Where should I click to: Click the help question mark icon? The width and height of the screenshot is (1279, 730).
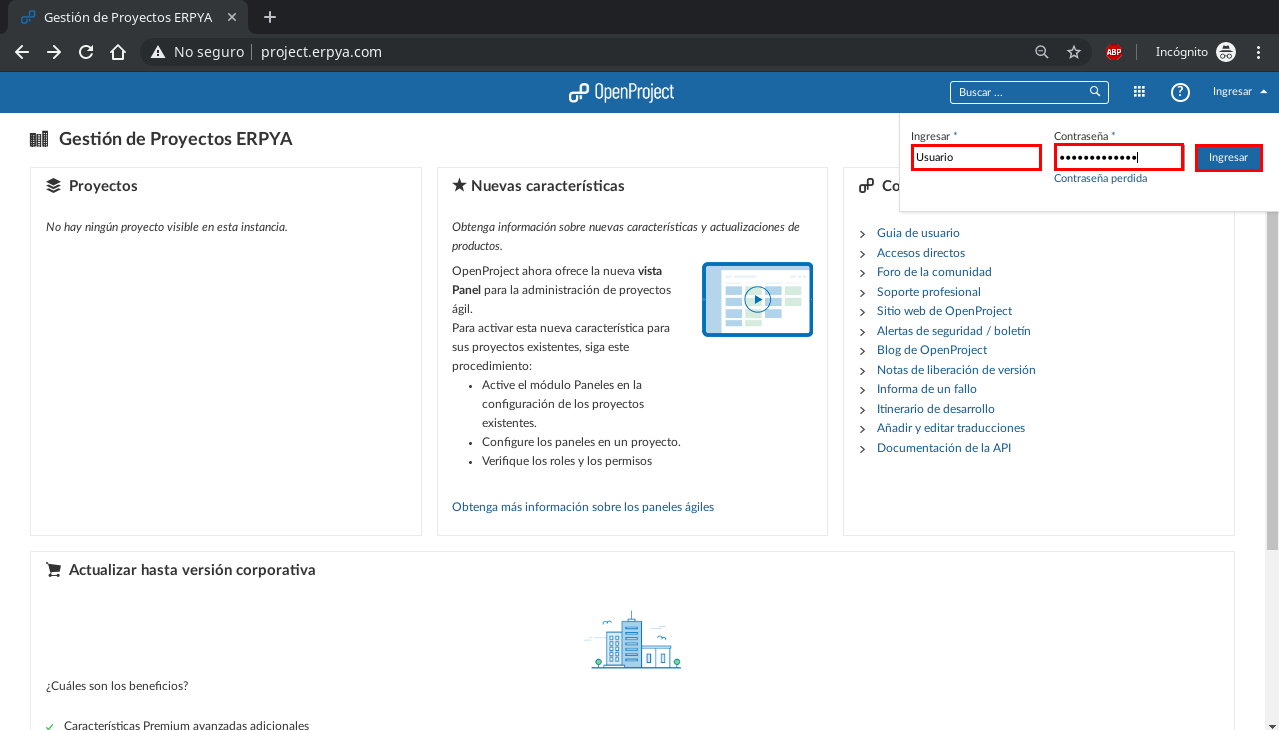coord(1180,91)
